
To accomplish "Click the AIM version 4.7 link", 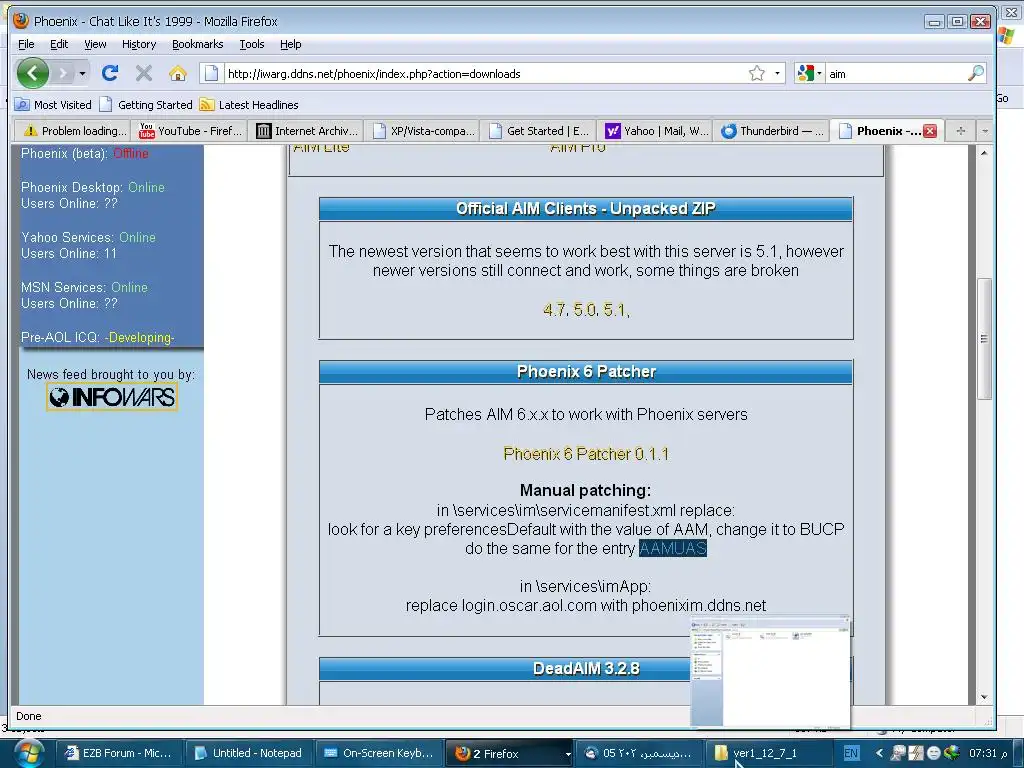I will [554, 310].
